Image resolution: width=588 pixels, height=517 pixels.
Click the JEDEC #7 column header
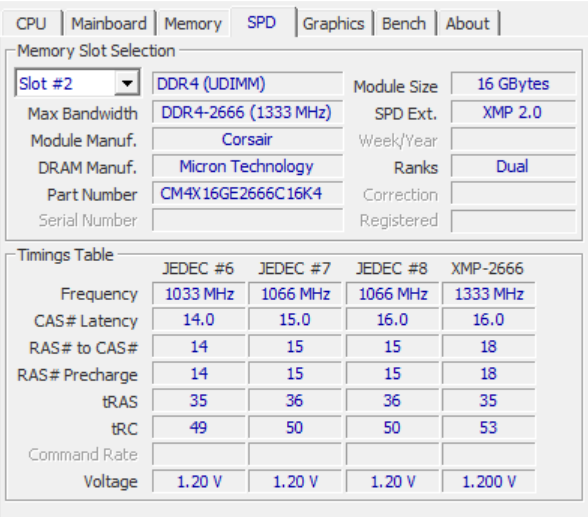[x=294, y=268]
